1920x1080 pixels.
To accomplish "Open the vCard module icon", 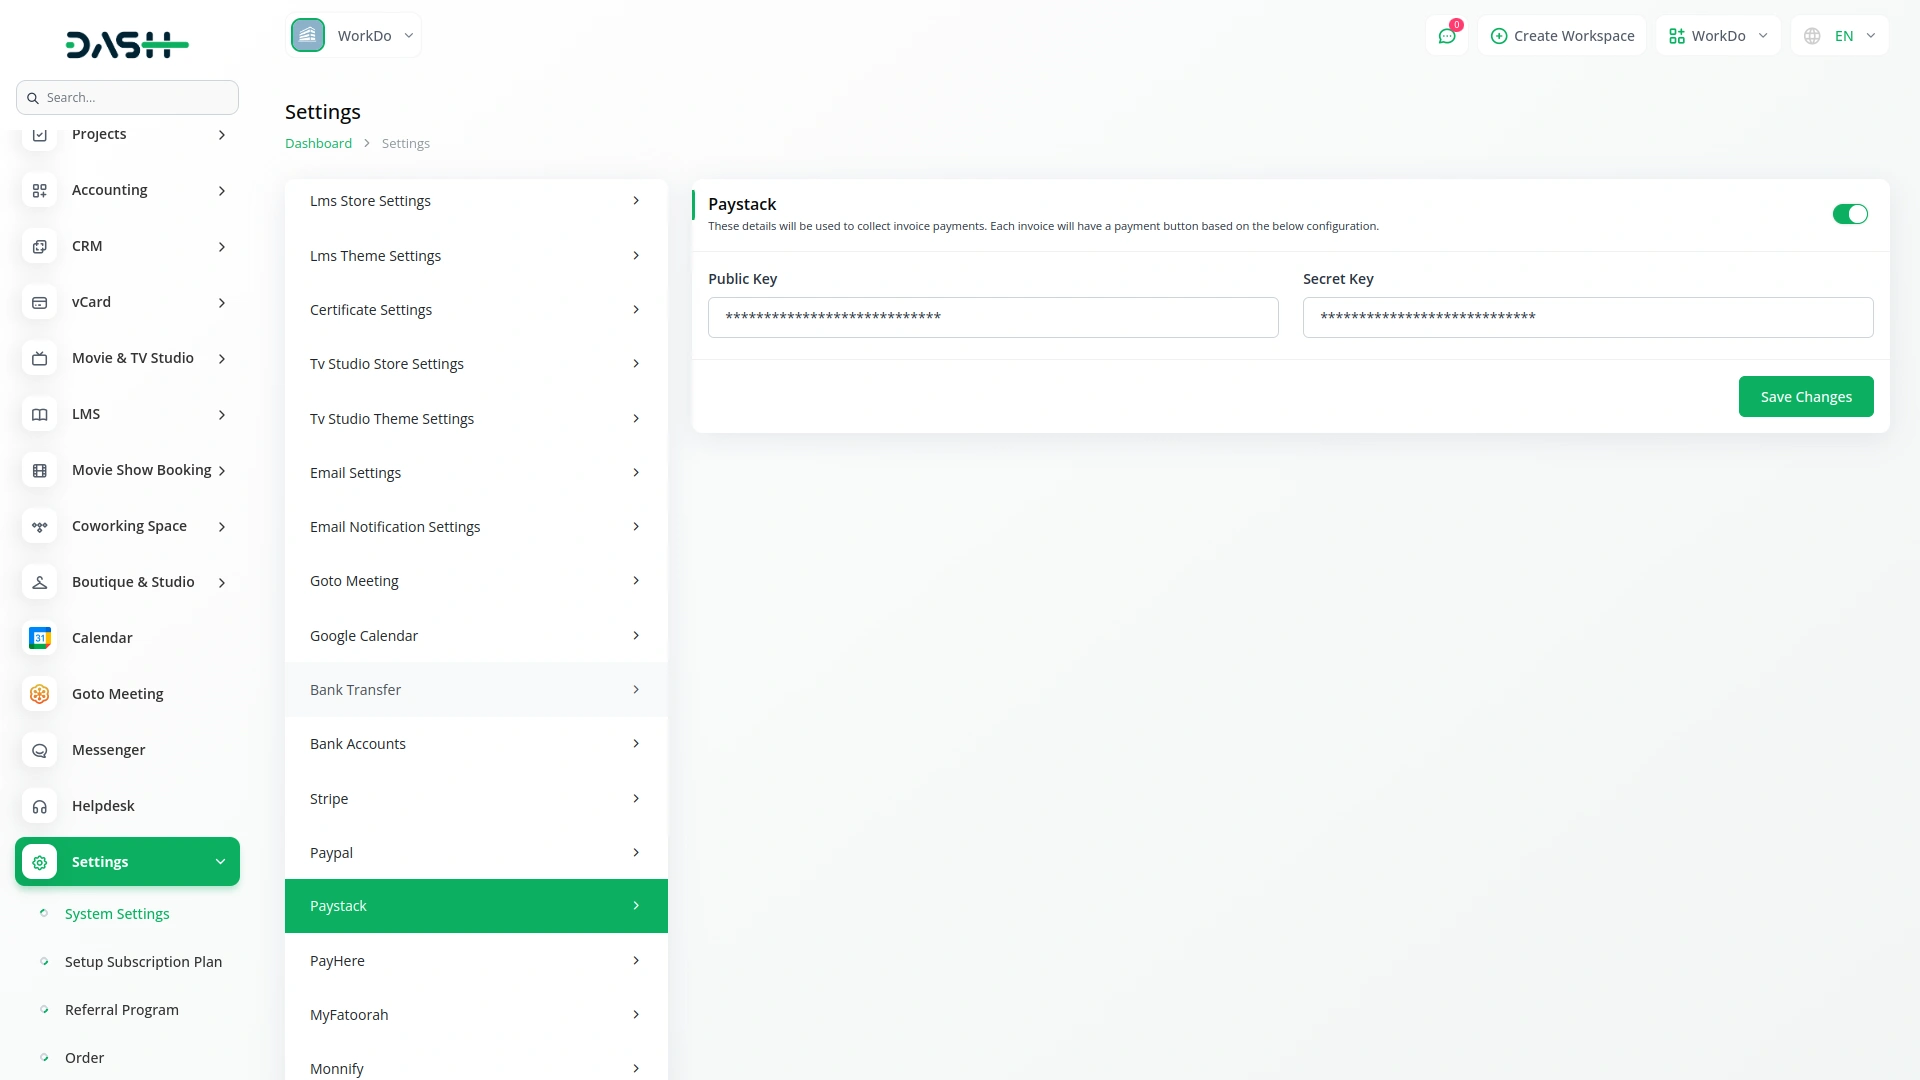I will point(39,302).
